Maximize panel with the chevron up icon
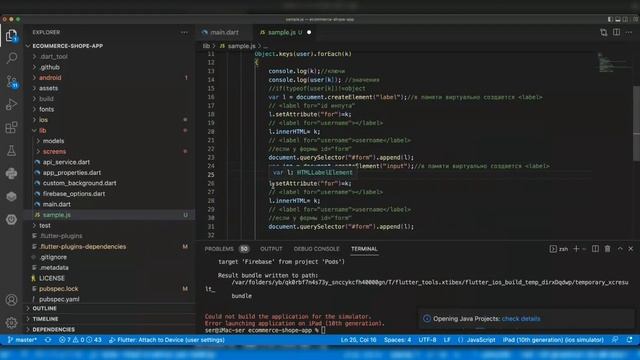This screenshot has height=360, width=640. [620, 249]
